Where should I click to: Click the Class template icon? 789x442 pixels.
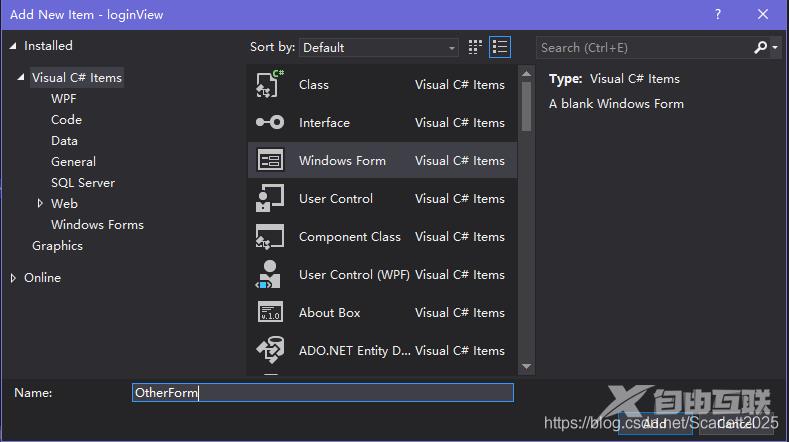[270, 85]
